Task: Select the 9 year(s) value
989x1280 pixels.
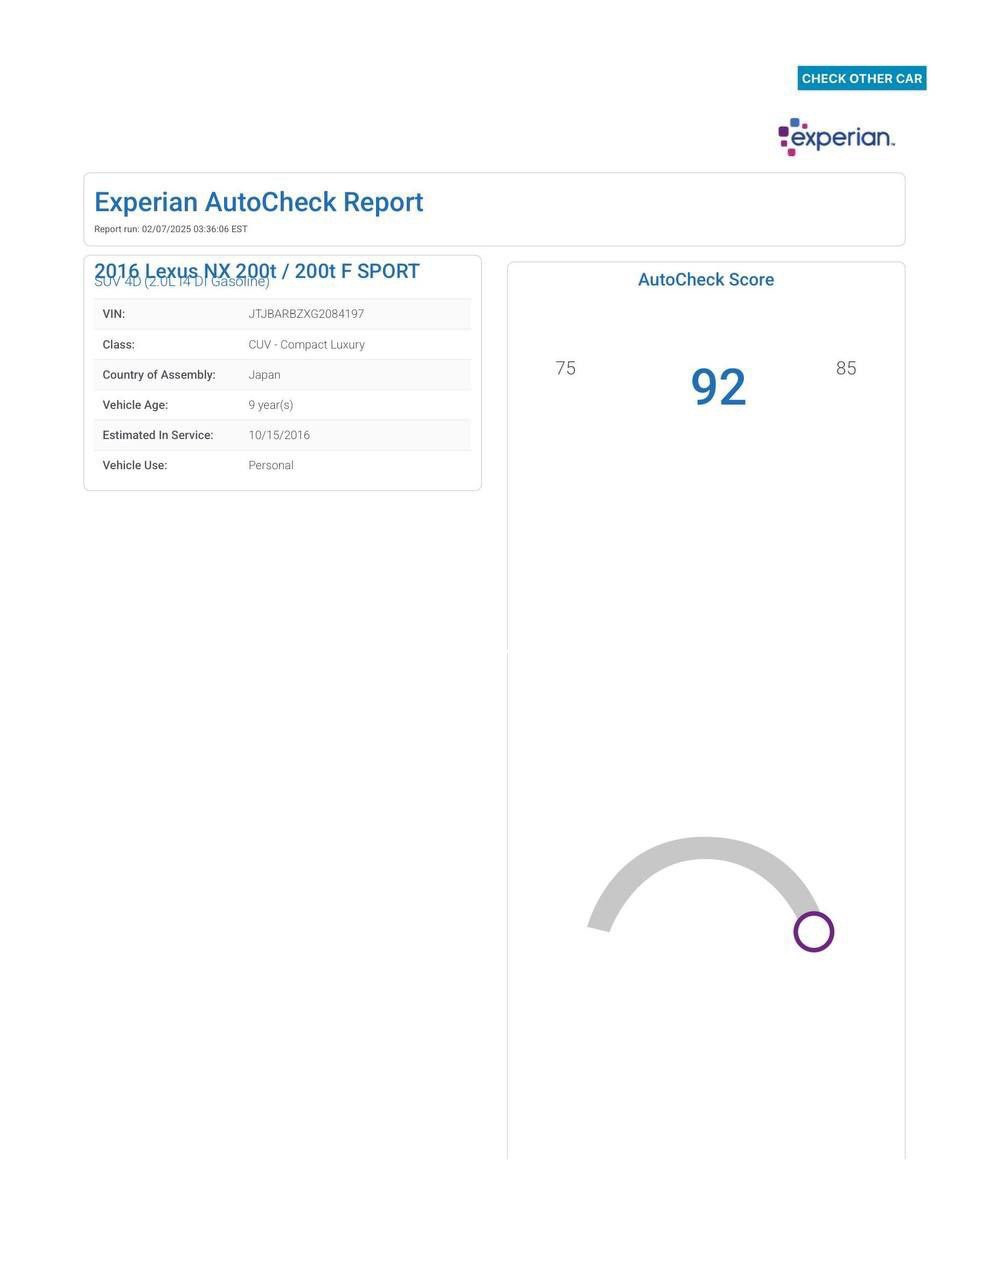Action: tap(271, 405)
